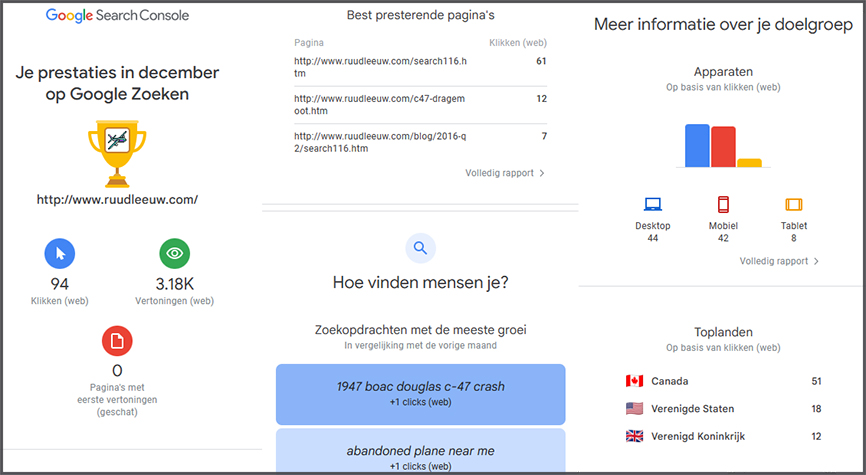Click the Desktop device icon
Viewport: 866px width, 475px height.
652,205
